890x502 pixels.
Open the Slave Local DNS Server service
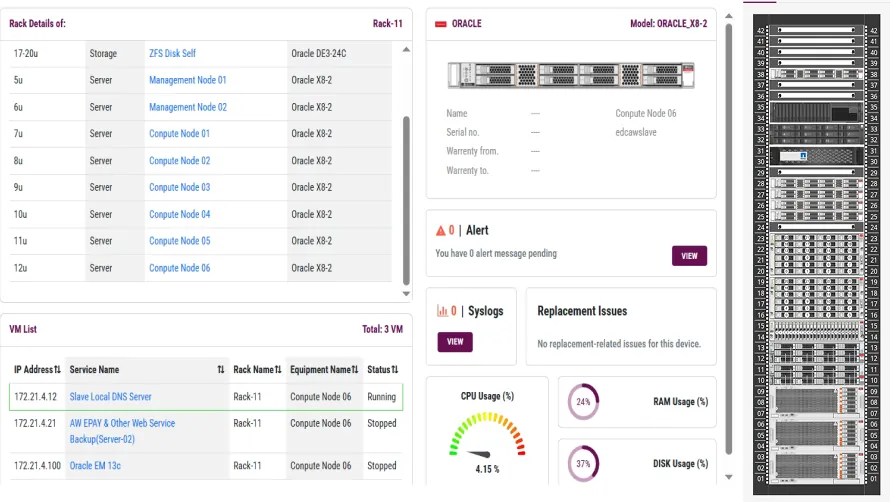pos(110,397)
